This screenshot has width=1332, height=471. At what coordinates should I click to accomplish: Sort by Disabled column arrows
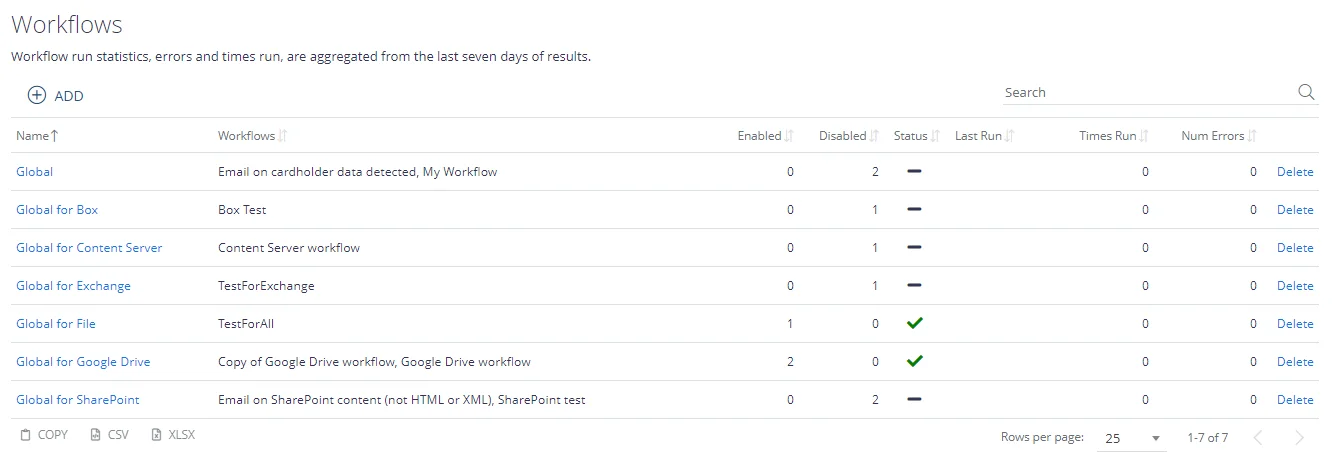[x=874, y=136]
